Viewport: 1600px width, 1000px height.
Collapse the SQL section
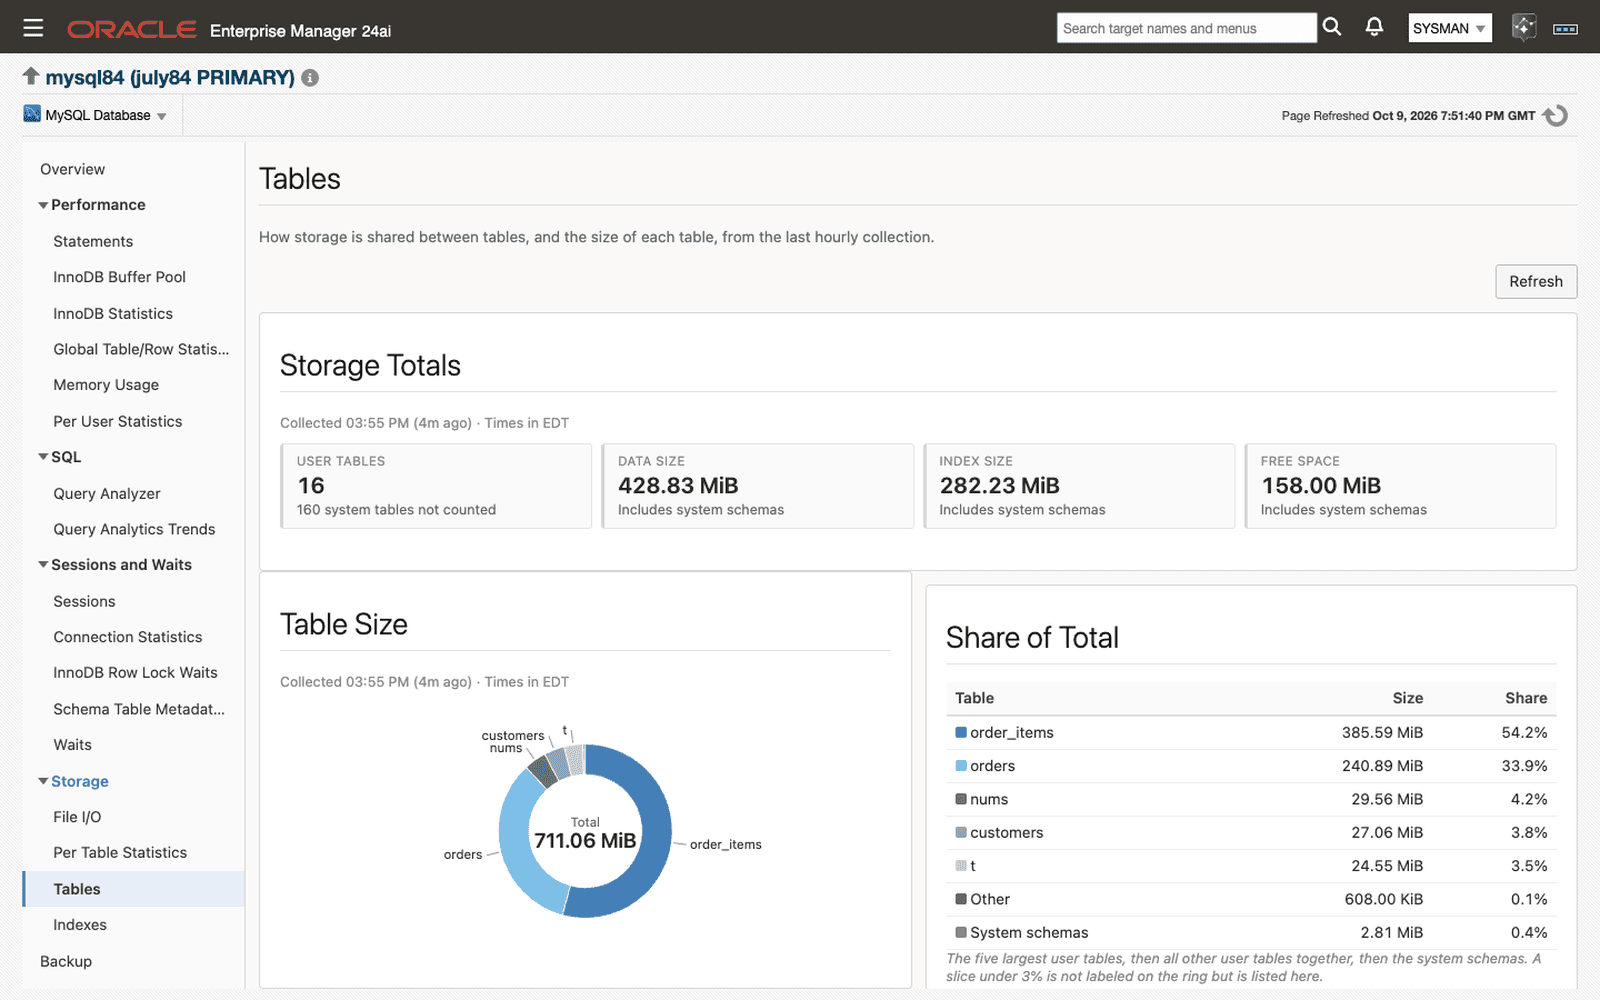(43, 457)
